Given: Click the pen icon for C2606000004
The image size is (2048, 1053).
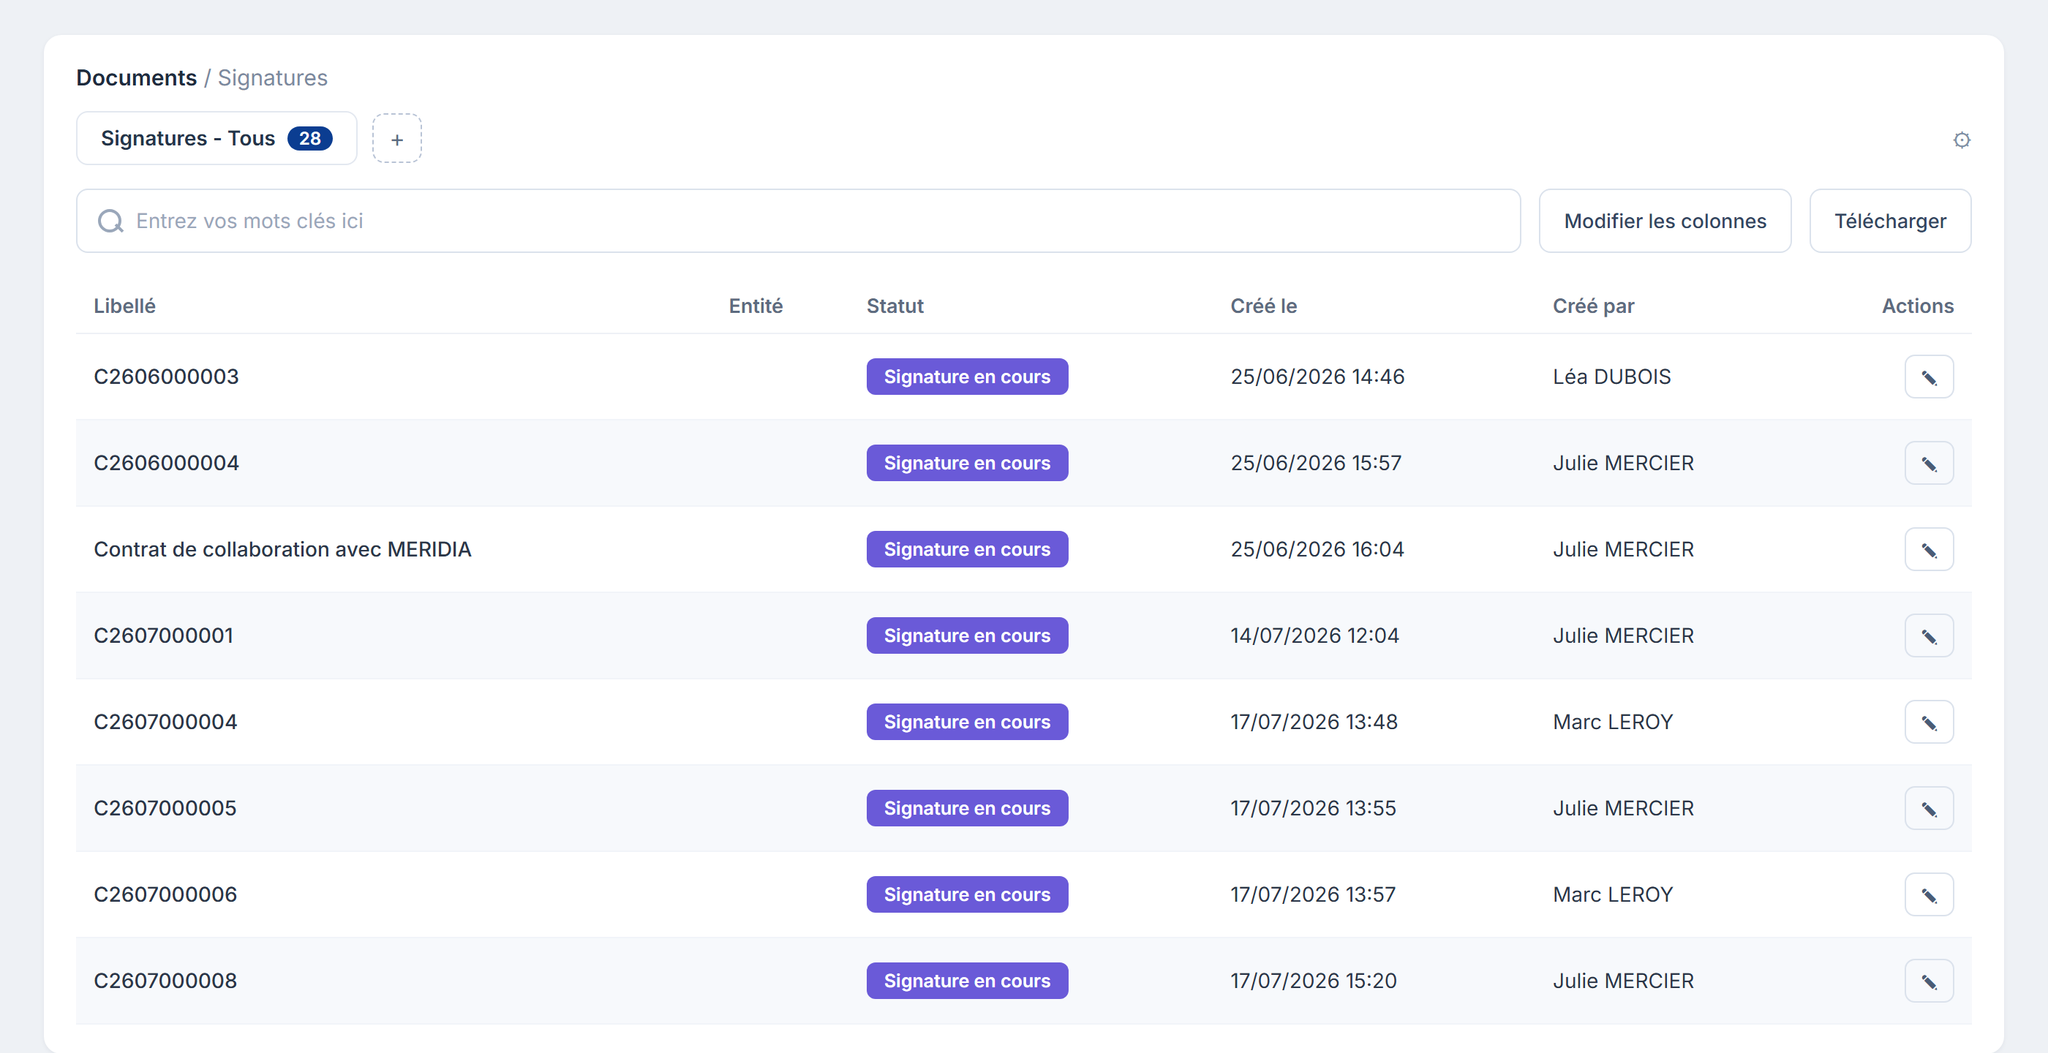Looking at the screenshot, I should (1929, 463).
